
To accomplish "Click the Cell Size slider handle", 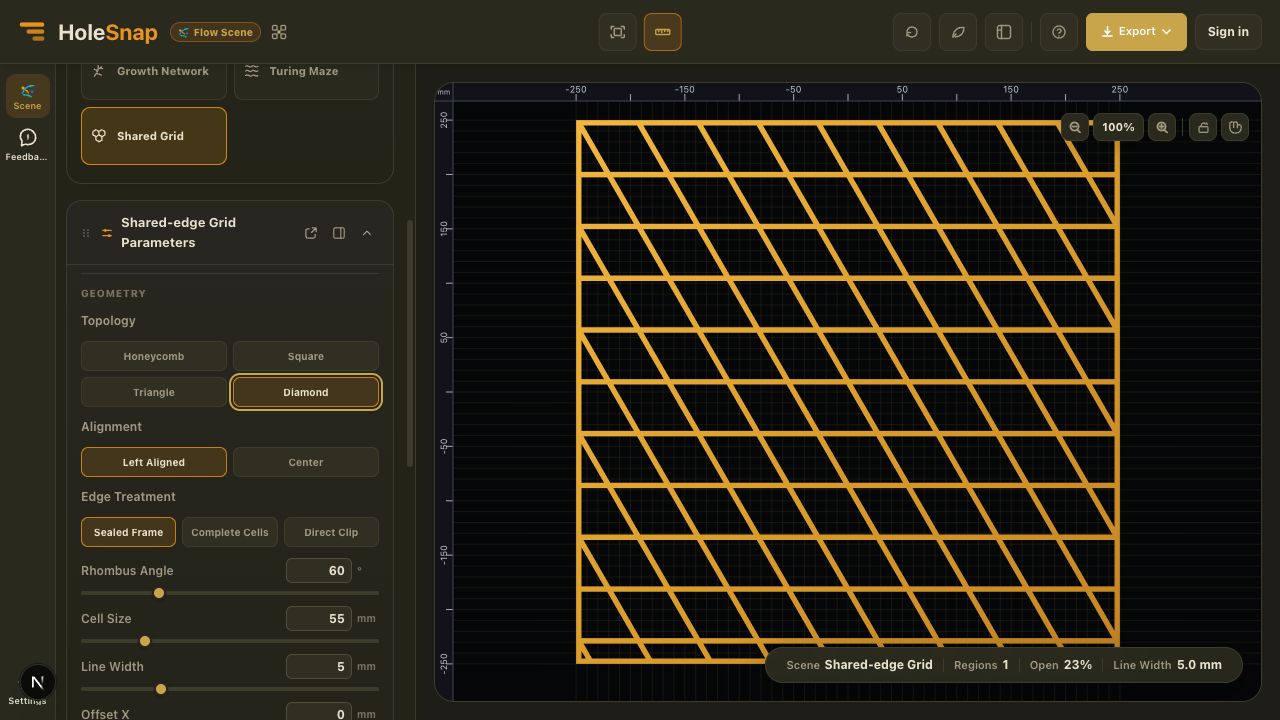I will click(144, 641).
